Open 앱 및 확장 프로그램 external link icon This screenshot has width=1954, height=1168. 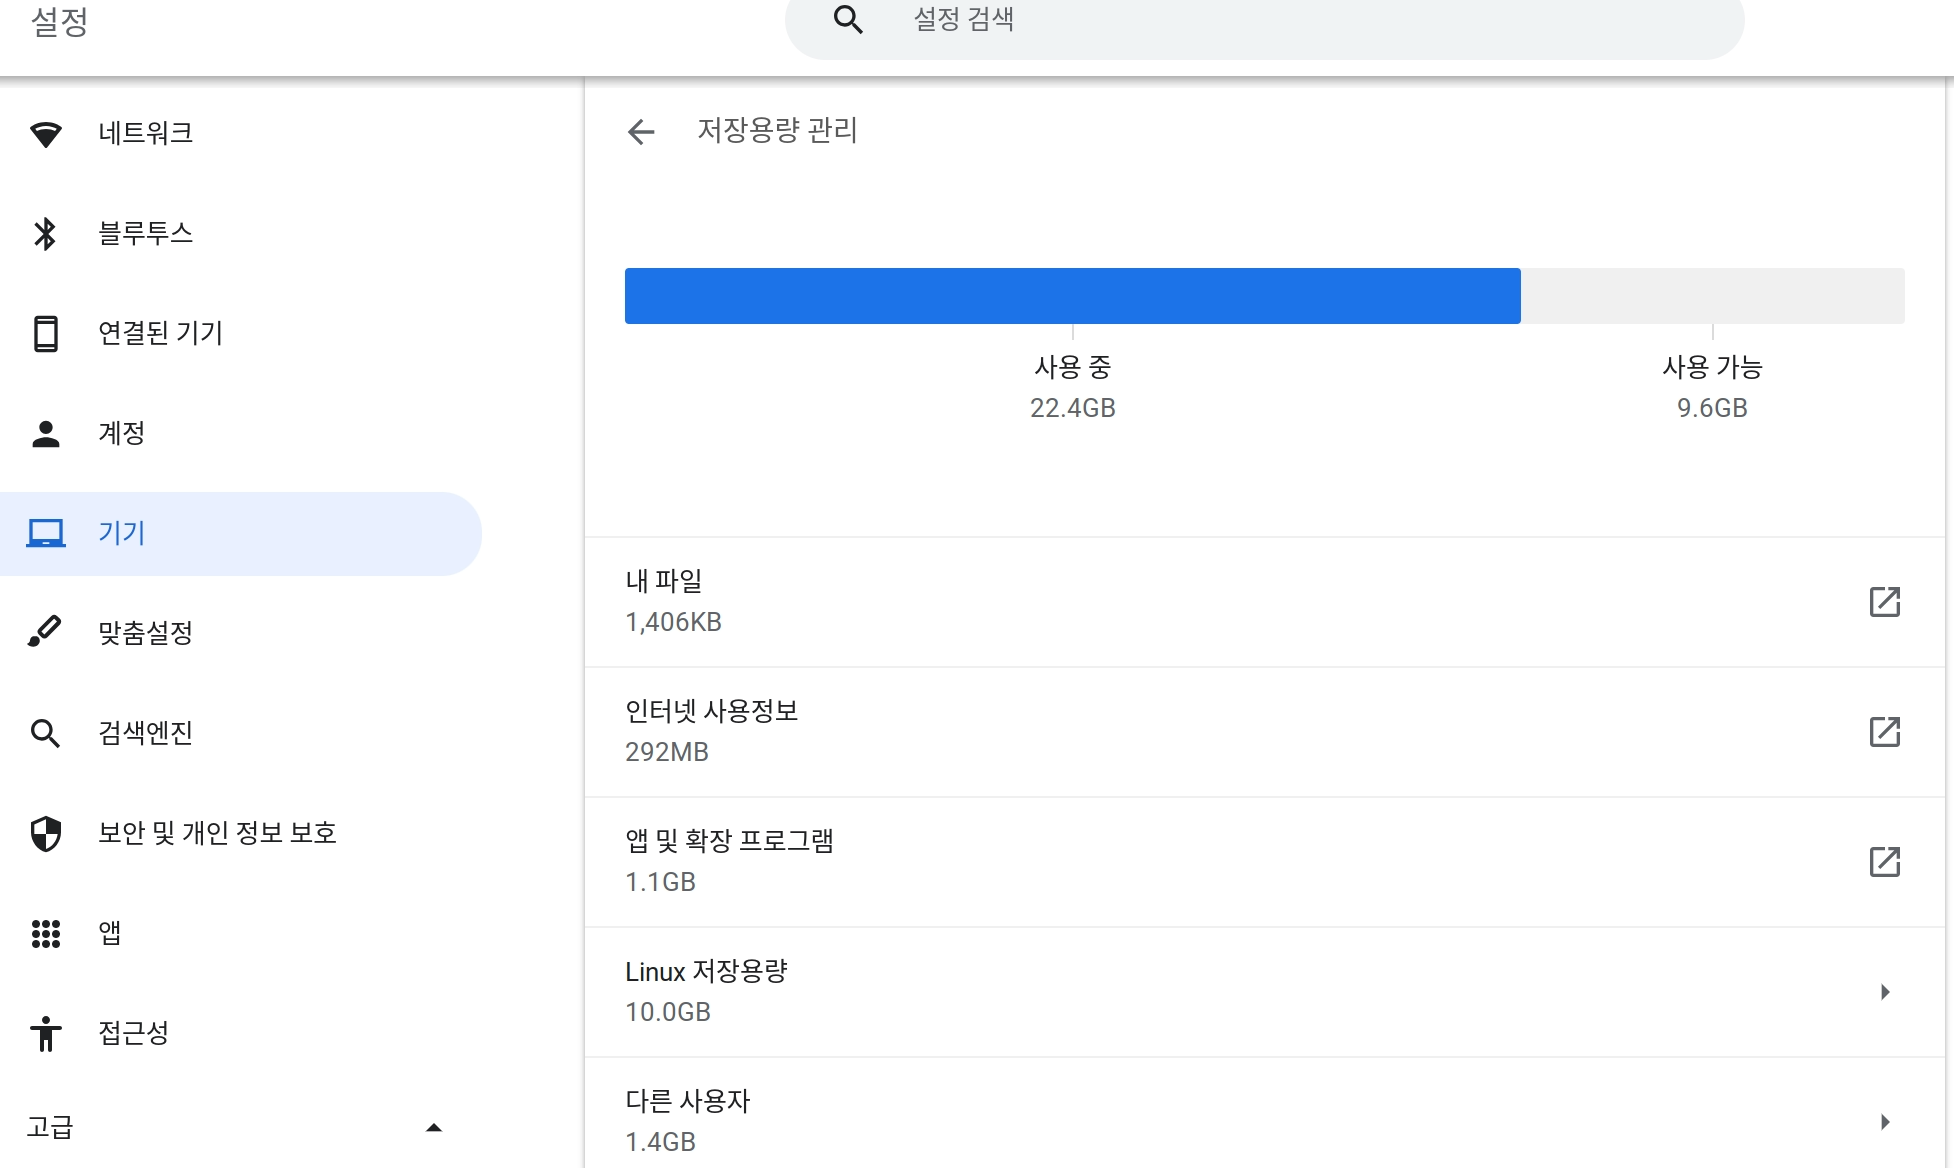(1884, 862)
